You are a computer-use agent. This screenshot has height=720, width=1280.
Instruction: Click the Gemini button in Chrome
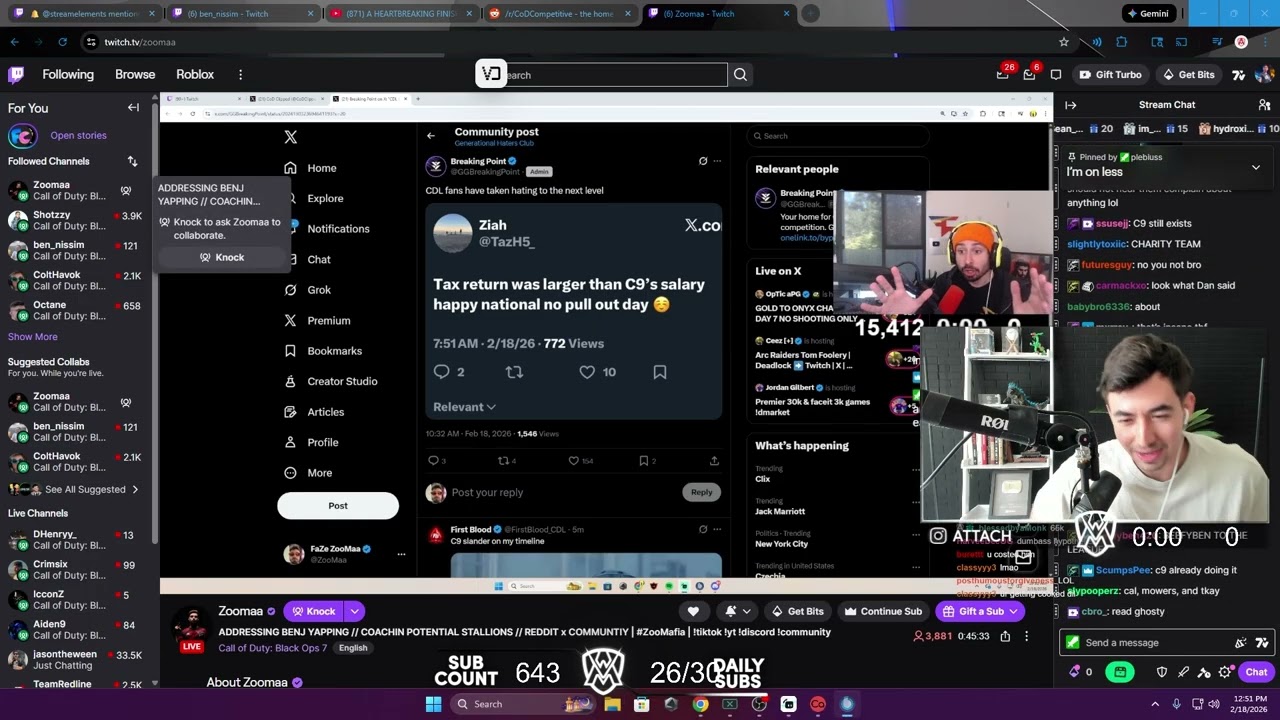click(1147, 14)
